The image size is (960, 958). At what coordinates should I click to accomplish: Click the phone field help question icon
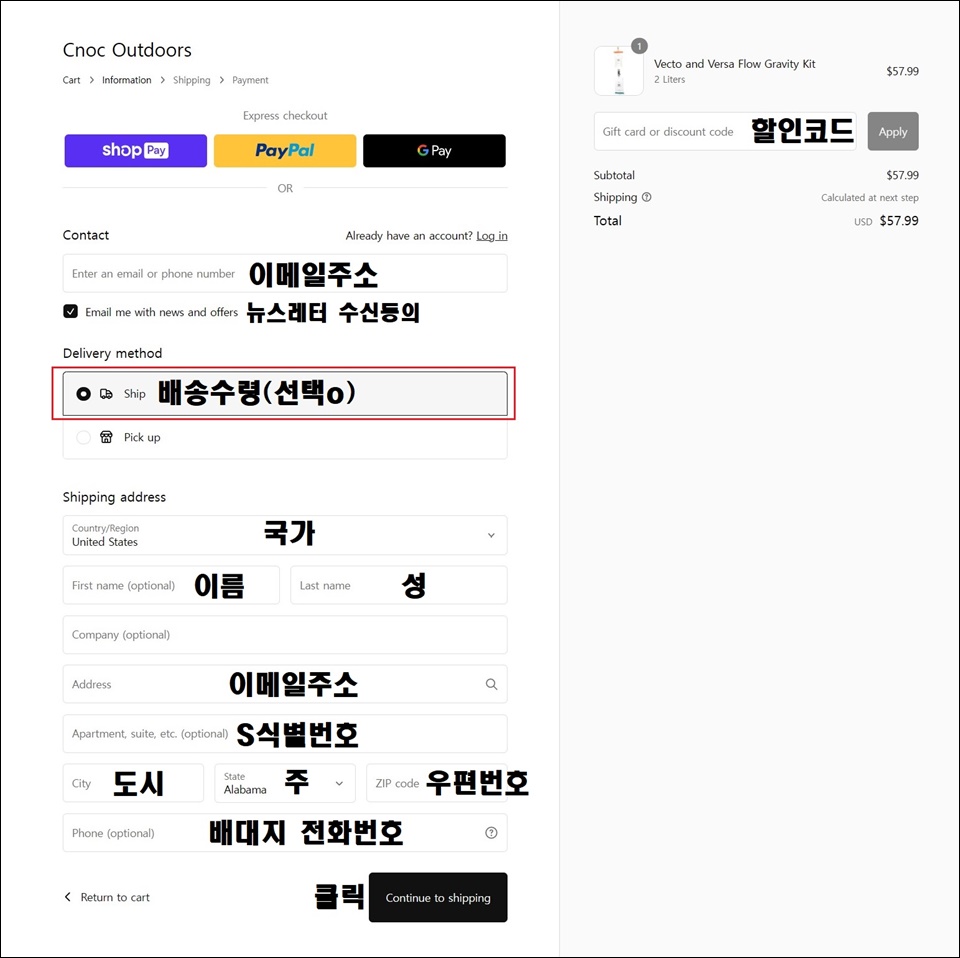[x=491, y=833]
